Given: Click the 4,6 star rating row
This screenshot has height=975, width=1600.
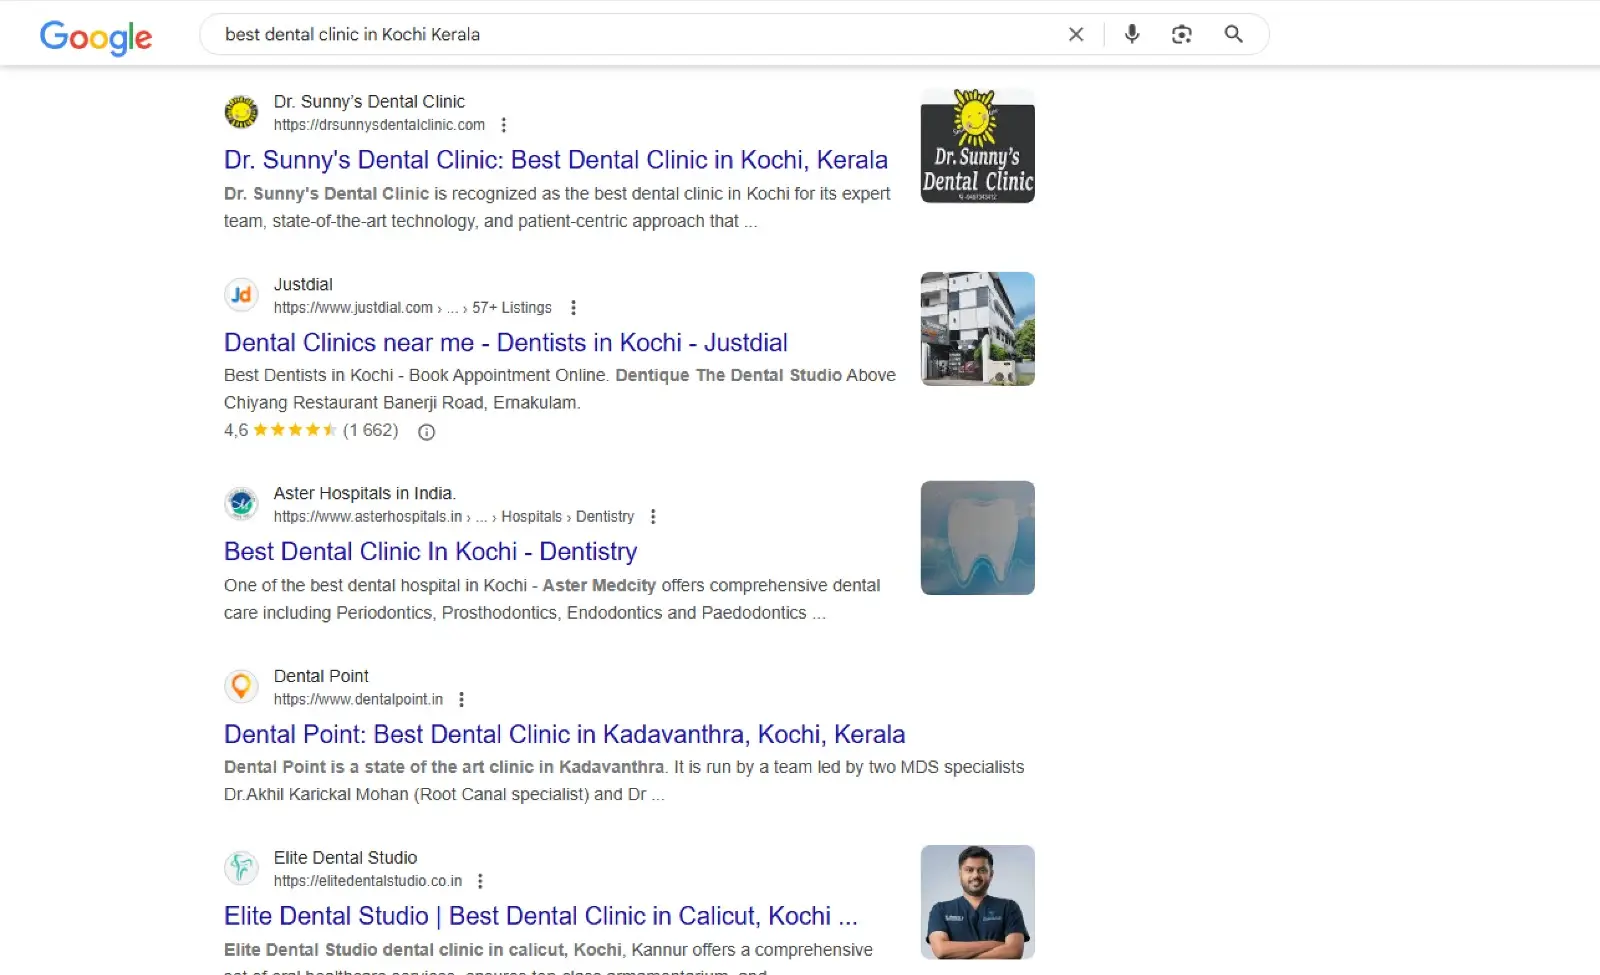Looking at the screenshot, I should (x=311, y=431).
